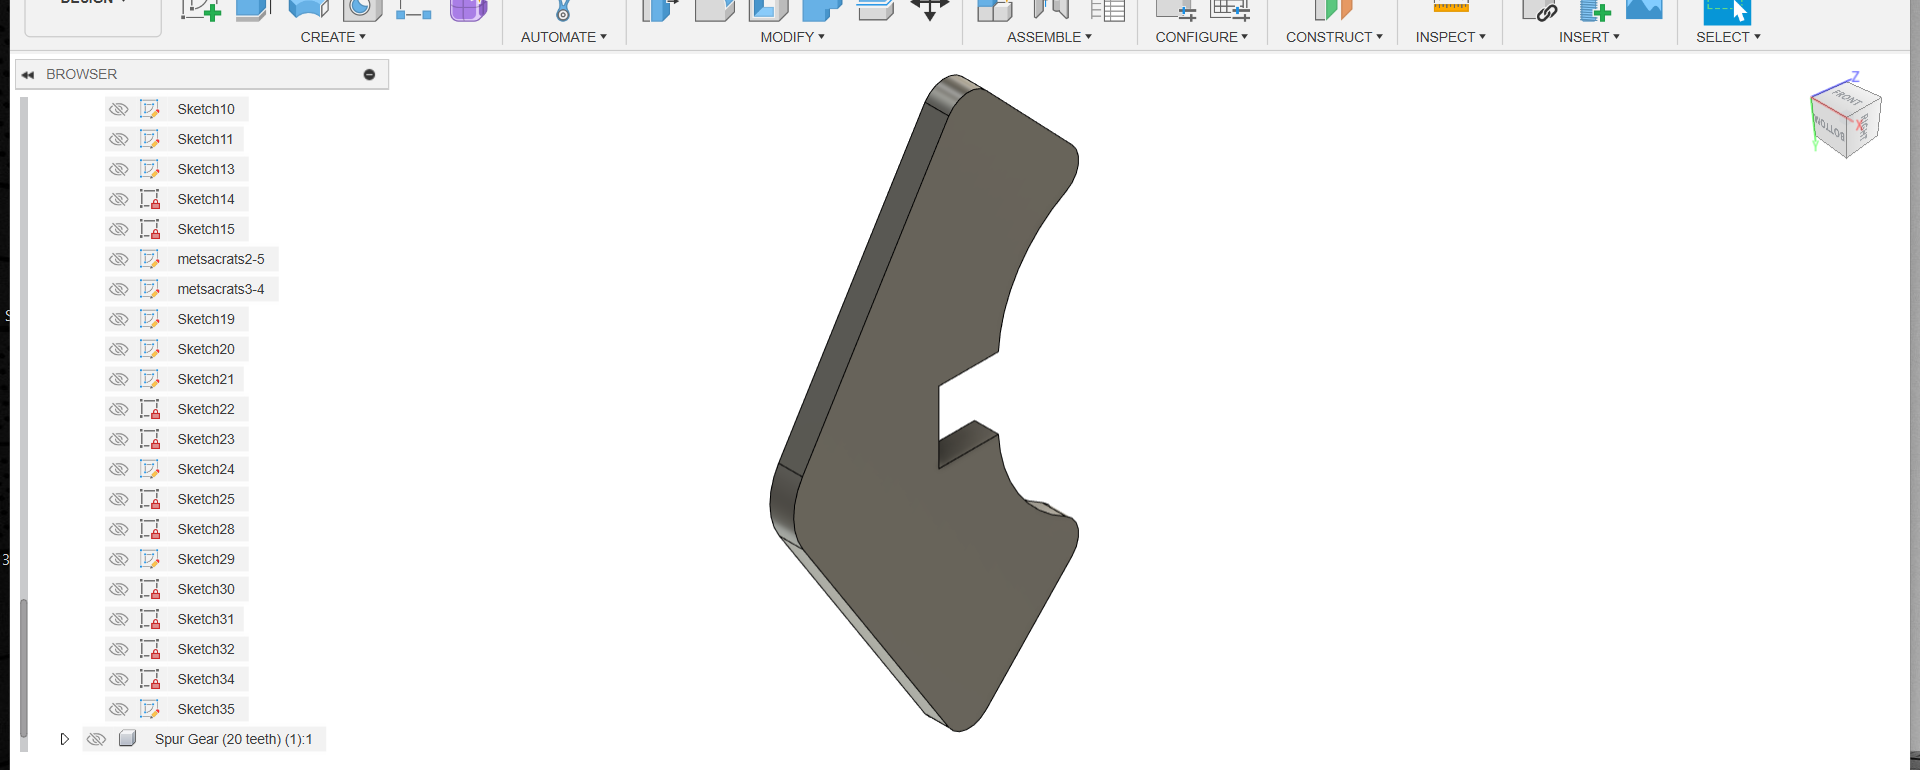Select Sketch21 in the browser tree
This screenshot has width=1920, height=770.
205,379
